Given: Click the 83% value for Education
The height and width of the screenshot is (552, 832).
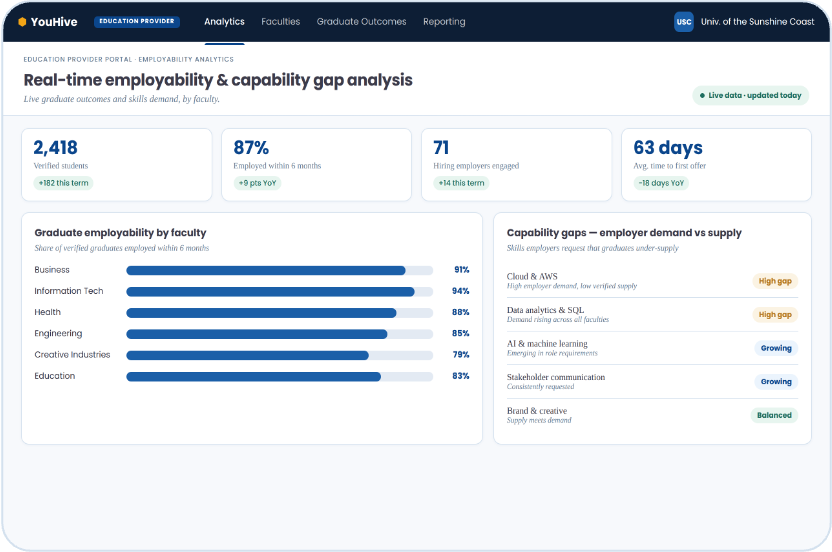Looking at the screenshot, I should point(461,376).
